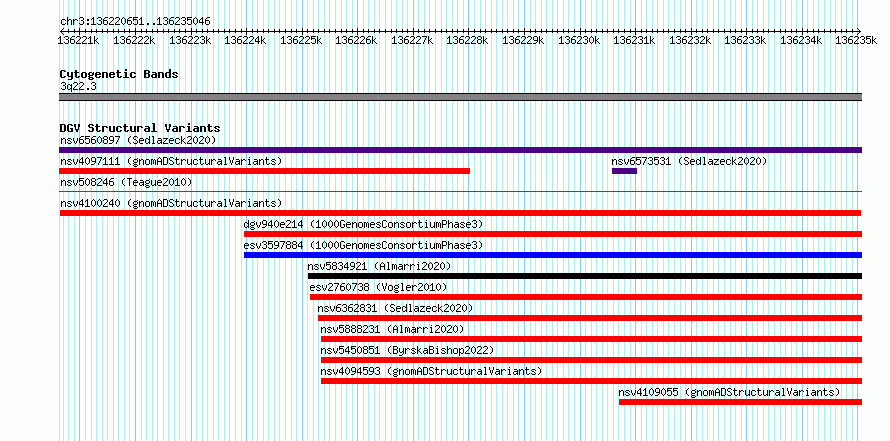Open dgv940e214 (1000GenomesConsortiumPhase3) label
Image resolution: width=890 pixels, height=441 pixels.
click(x=363, y=224)
